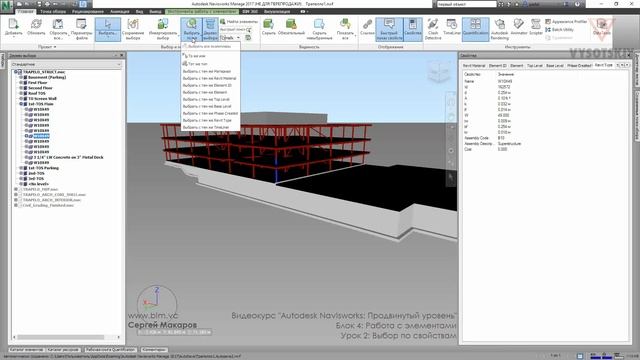This screenshot has width=640, height=360.
Task: Click Сохранение выбора (Save Selection) icon
Action: pos(133,24)
